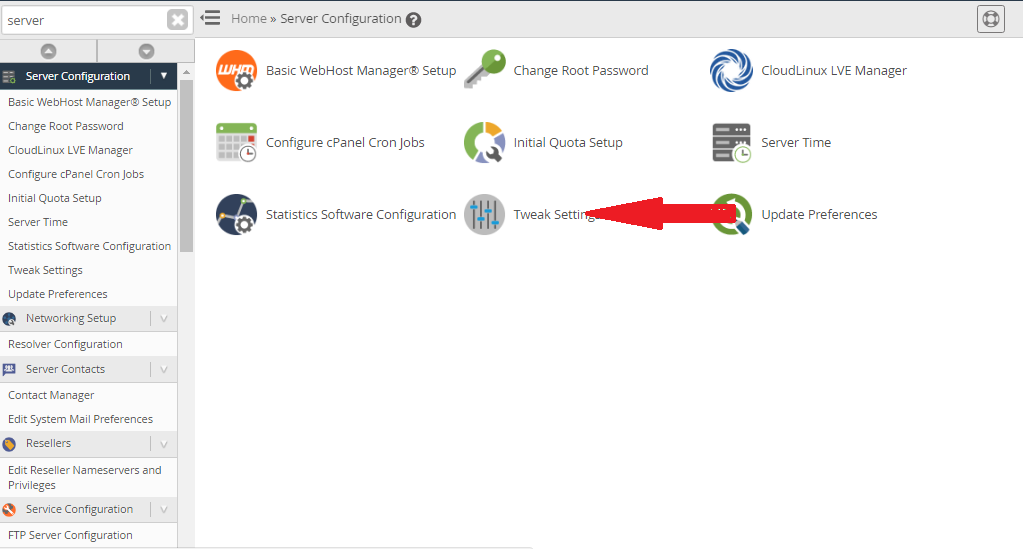Click the Configure cPanel Cron Jobs calendar icon

tap(236, 142)
